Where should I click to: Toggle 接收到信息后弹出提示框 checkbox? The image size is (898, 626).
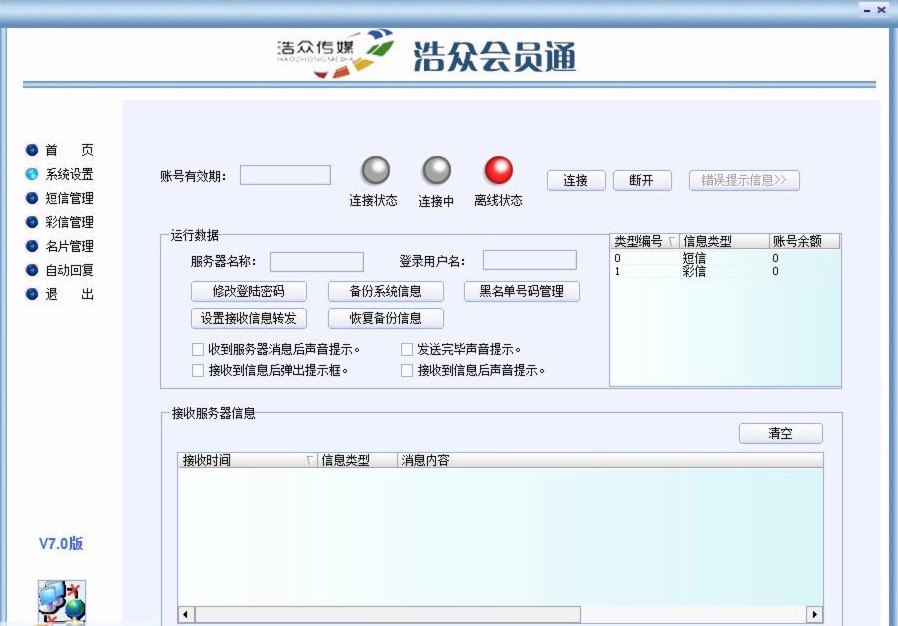(198, 371)
